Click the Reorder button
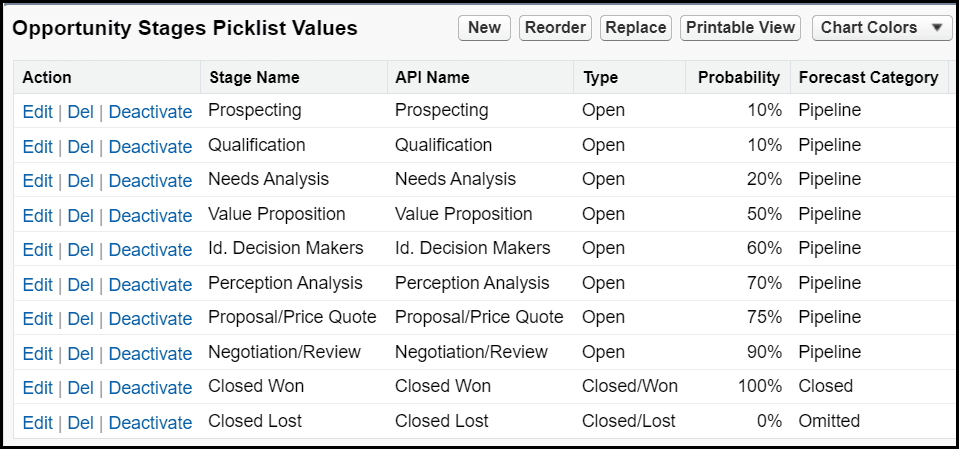Viewport: 959px width, 449px height. point(555,28)
